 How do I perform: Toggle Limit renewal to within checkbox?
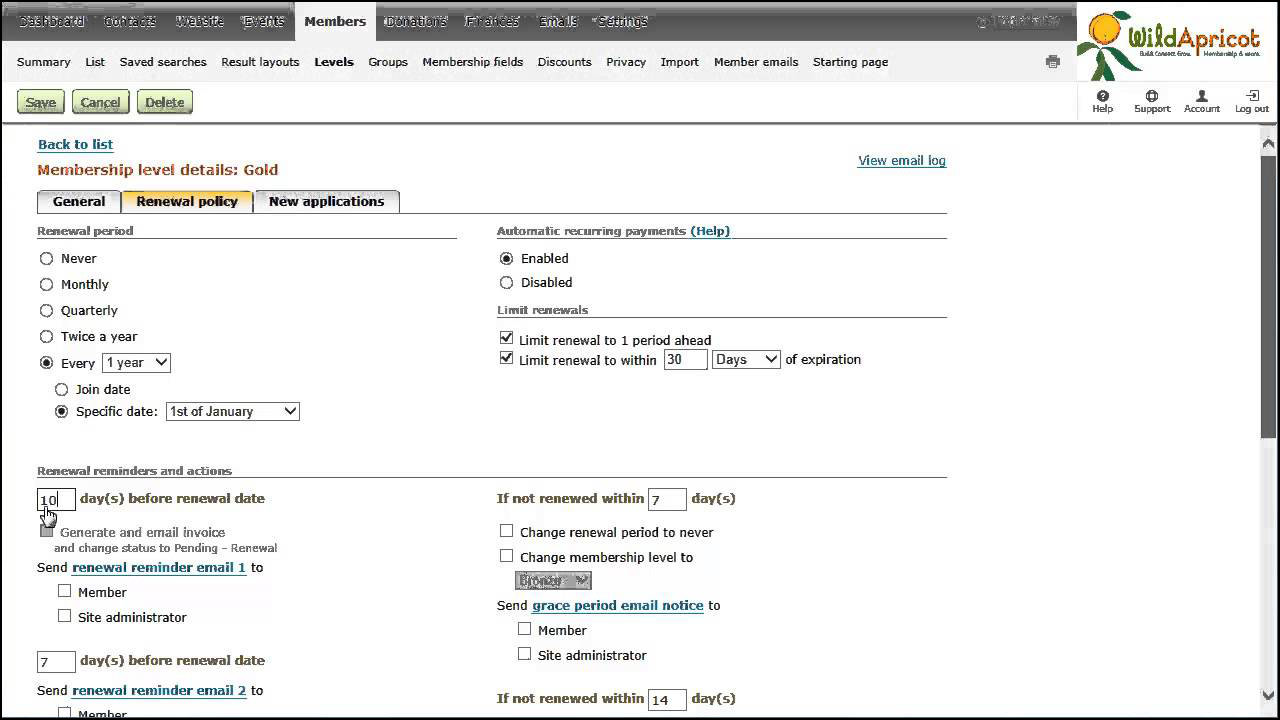[x=506, y=358]
